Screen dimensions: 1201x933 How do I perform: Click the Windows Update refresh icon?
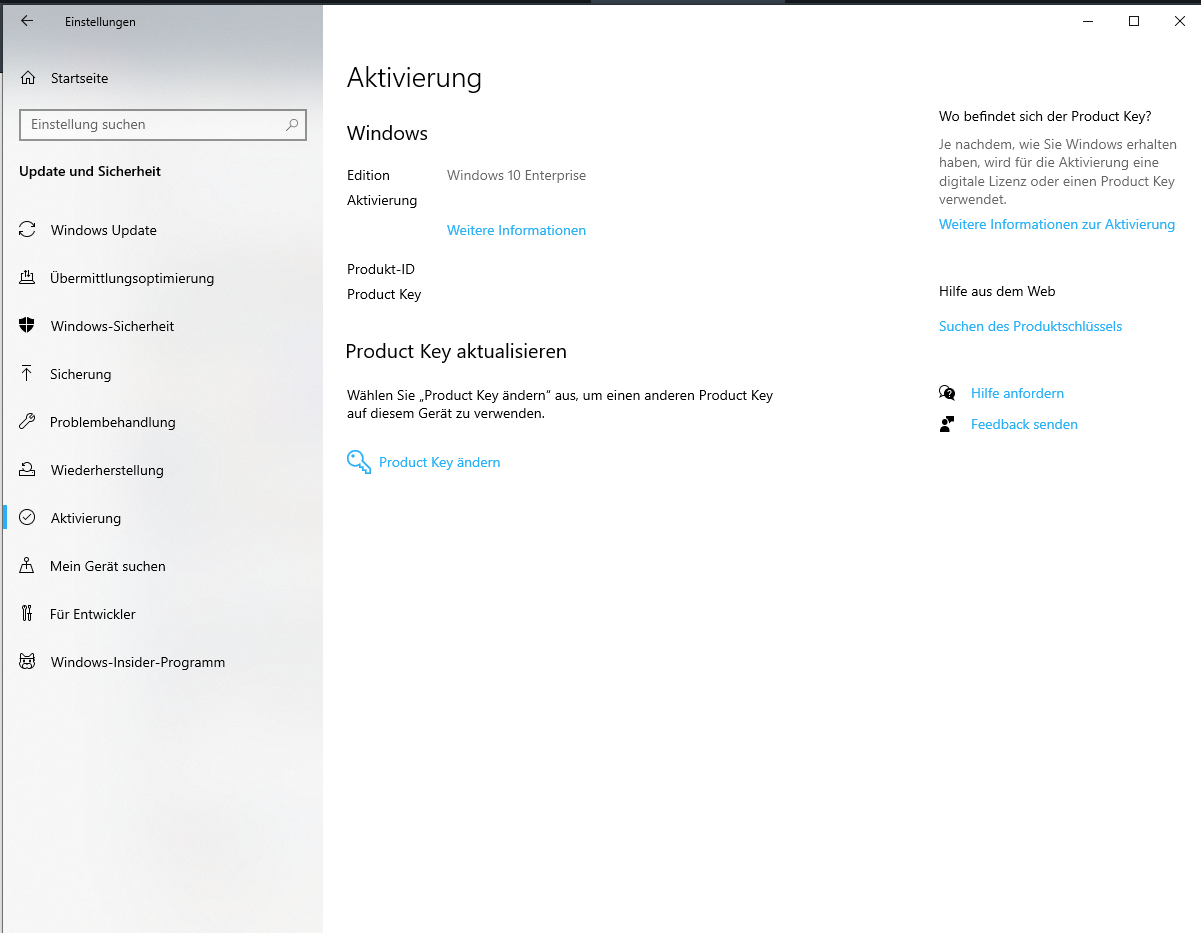point(28,230)
